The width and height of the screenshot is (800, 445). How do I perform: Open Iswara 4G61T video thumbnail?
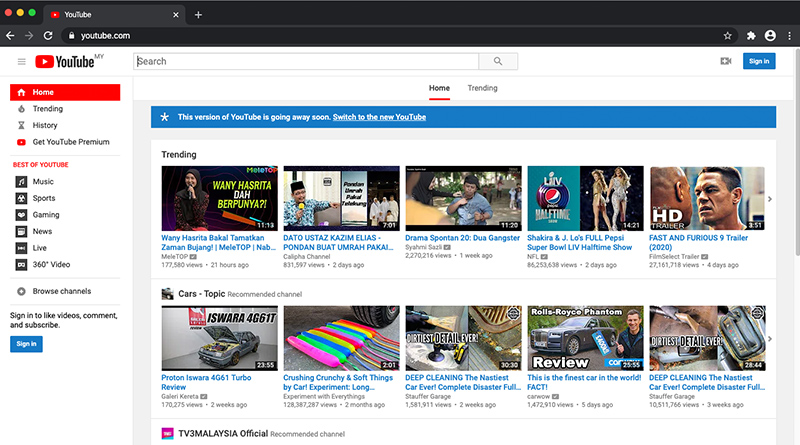(x=219, y=338)
